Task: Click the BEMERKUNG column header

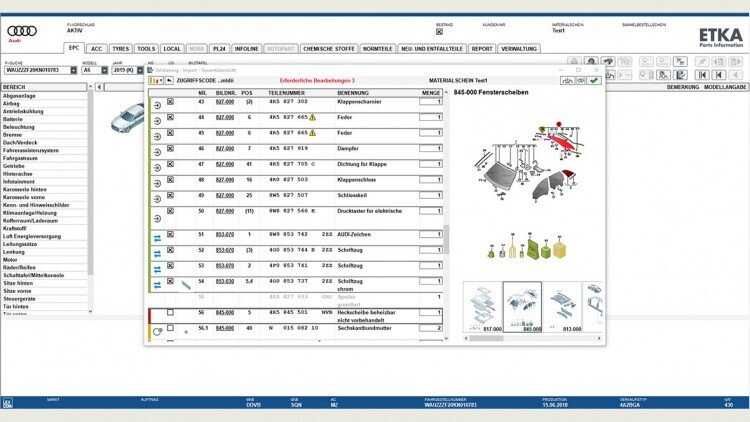Action: coord(683,87)
